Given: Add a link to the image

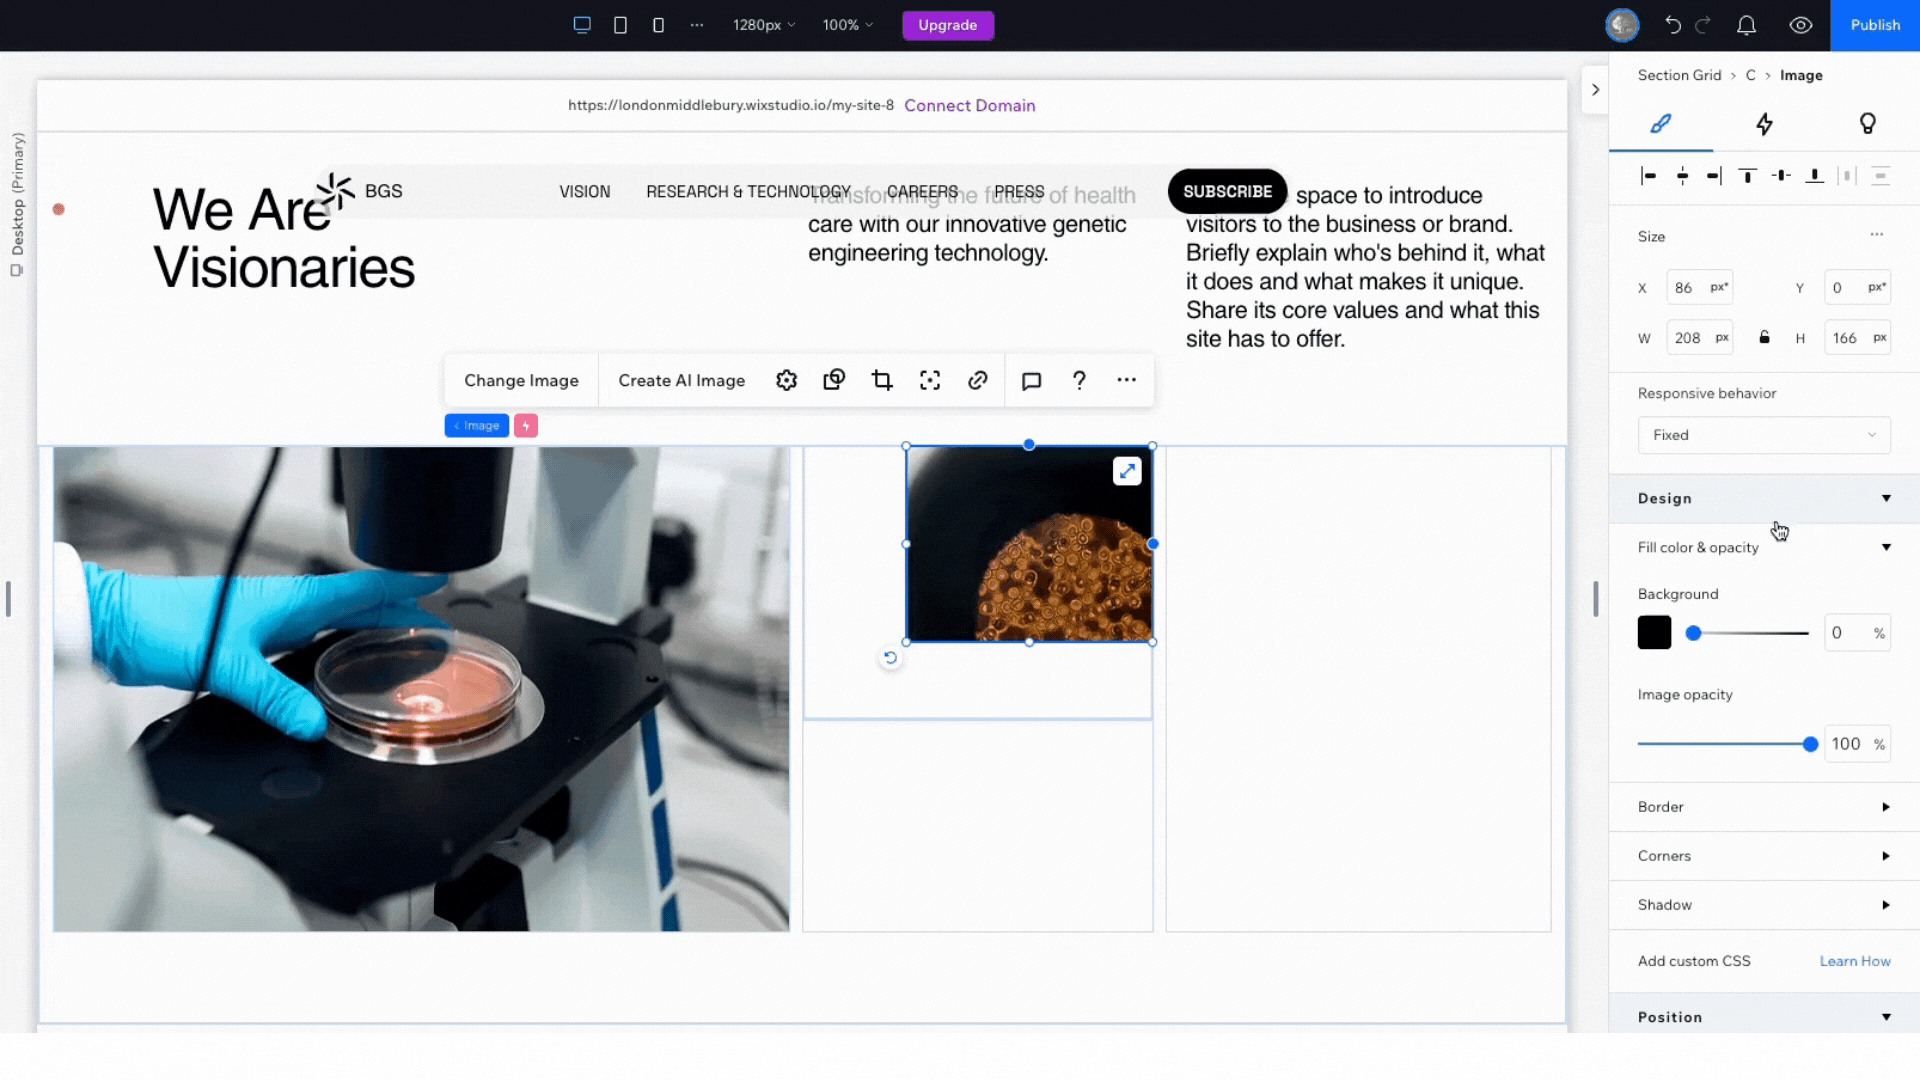Looking at the screenshot, I should tap(978, 380).
